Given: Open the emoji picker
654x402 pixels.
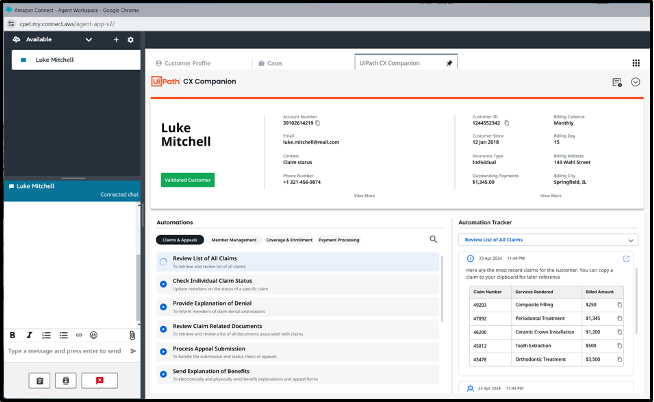Looking at the screenshot, I should click(94, 335).
